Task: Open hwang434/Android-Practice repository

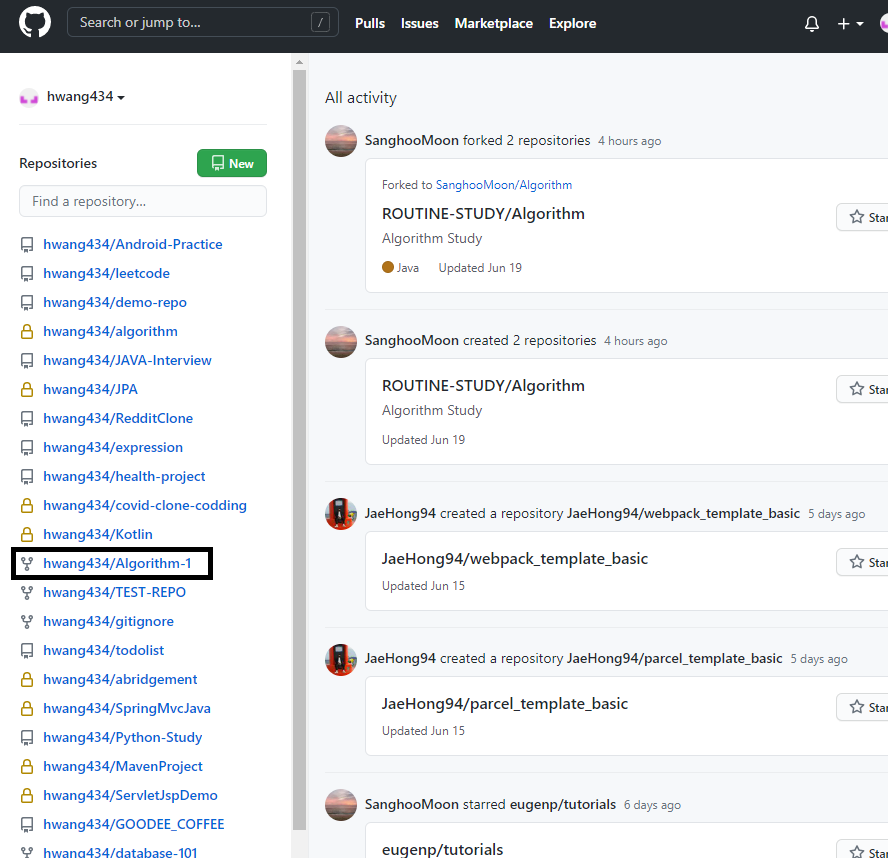Action: 133,244
